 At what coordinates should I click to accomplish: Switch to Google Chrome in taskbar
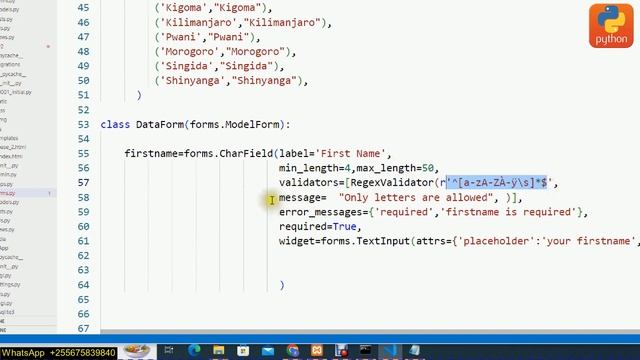(293, 351)
